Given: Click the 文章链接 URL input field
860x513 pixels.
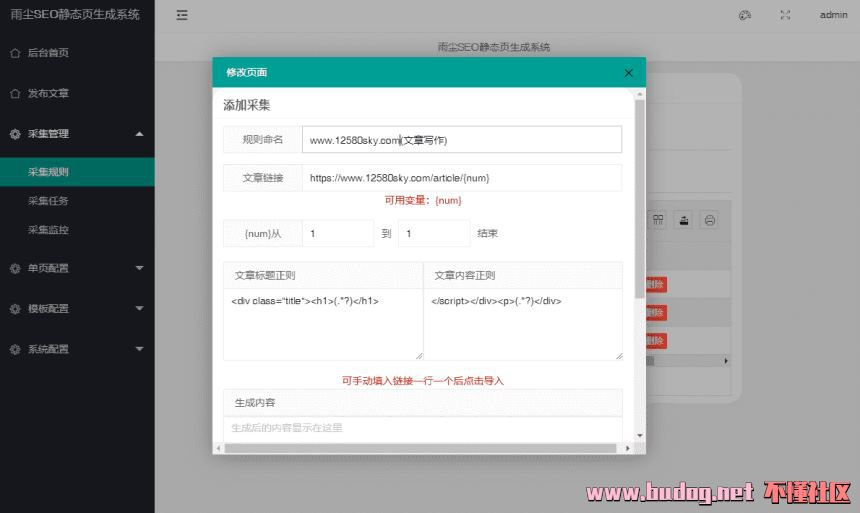Looking at the screenshot, I should pyautogui.click(x=461, y=178).
